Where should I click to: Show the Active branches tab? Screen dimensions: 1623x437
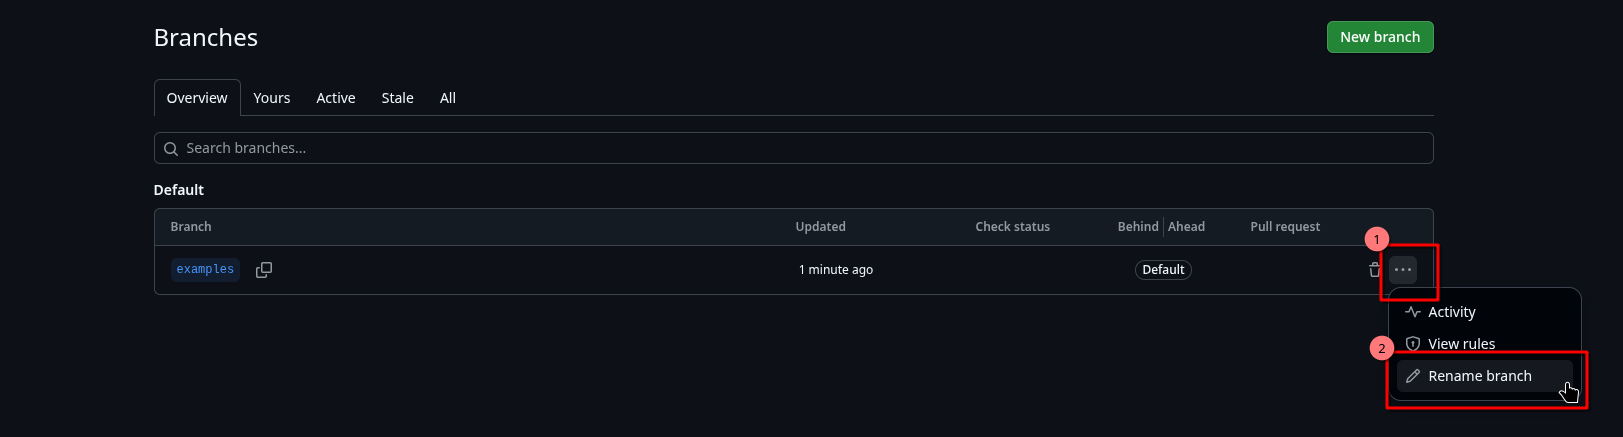336,98
